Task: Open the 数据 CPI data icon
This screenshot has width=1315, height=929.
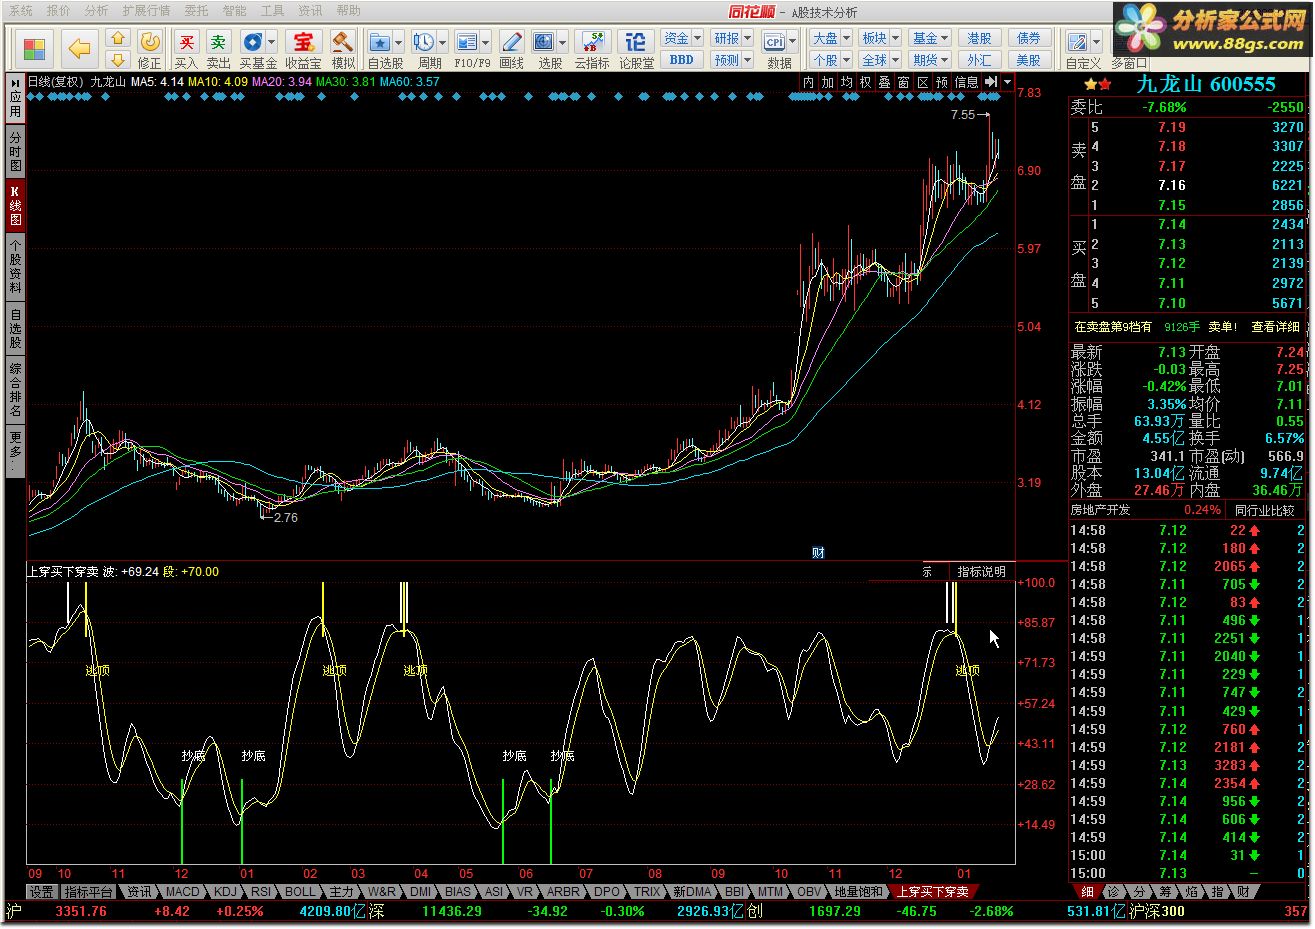Action: point(774,42)
